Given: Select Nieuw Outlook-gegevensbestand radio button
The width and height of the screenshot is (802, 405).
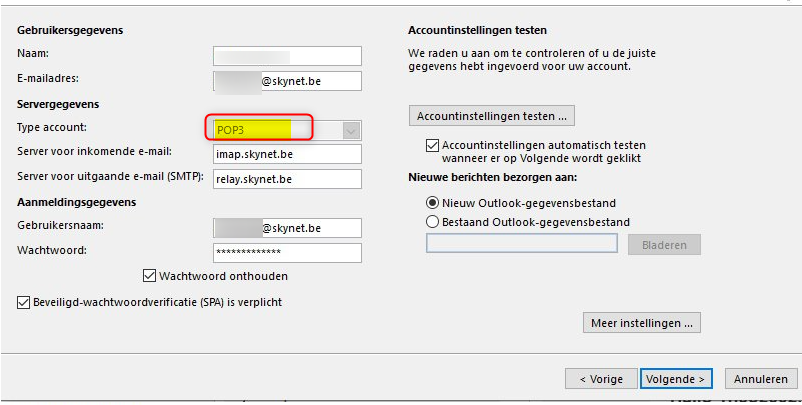Looking at the screenshot, I should (x=433, y=203).
